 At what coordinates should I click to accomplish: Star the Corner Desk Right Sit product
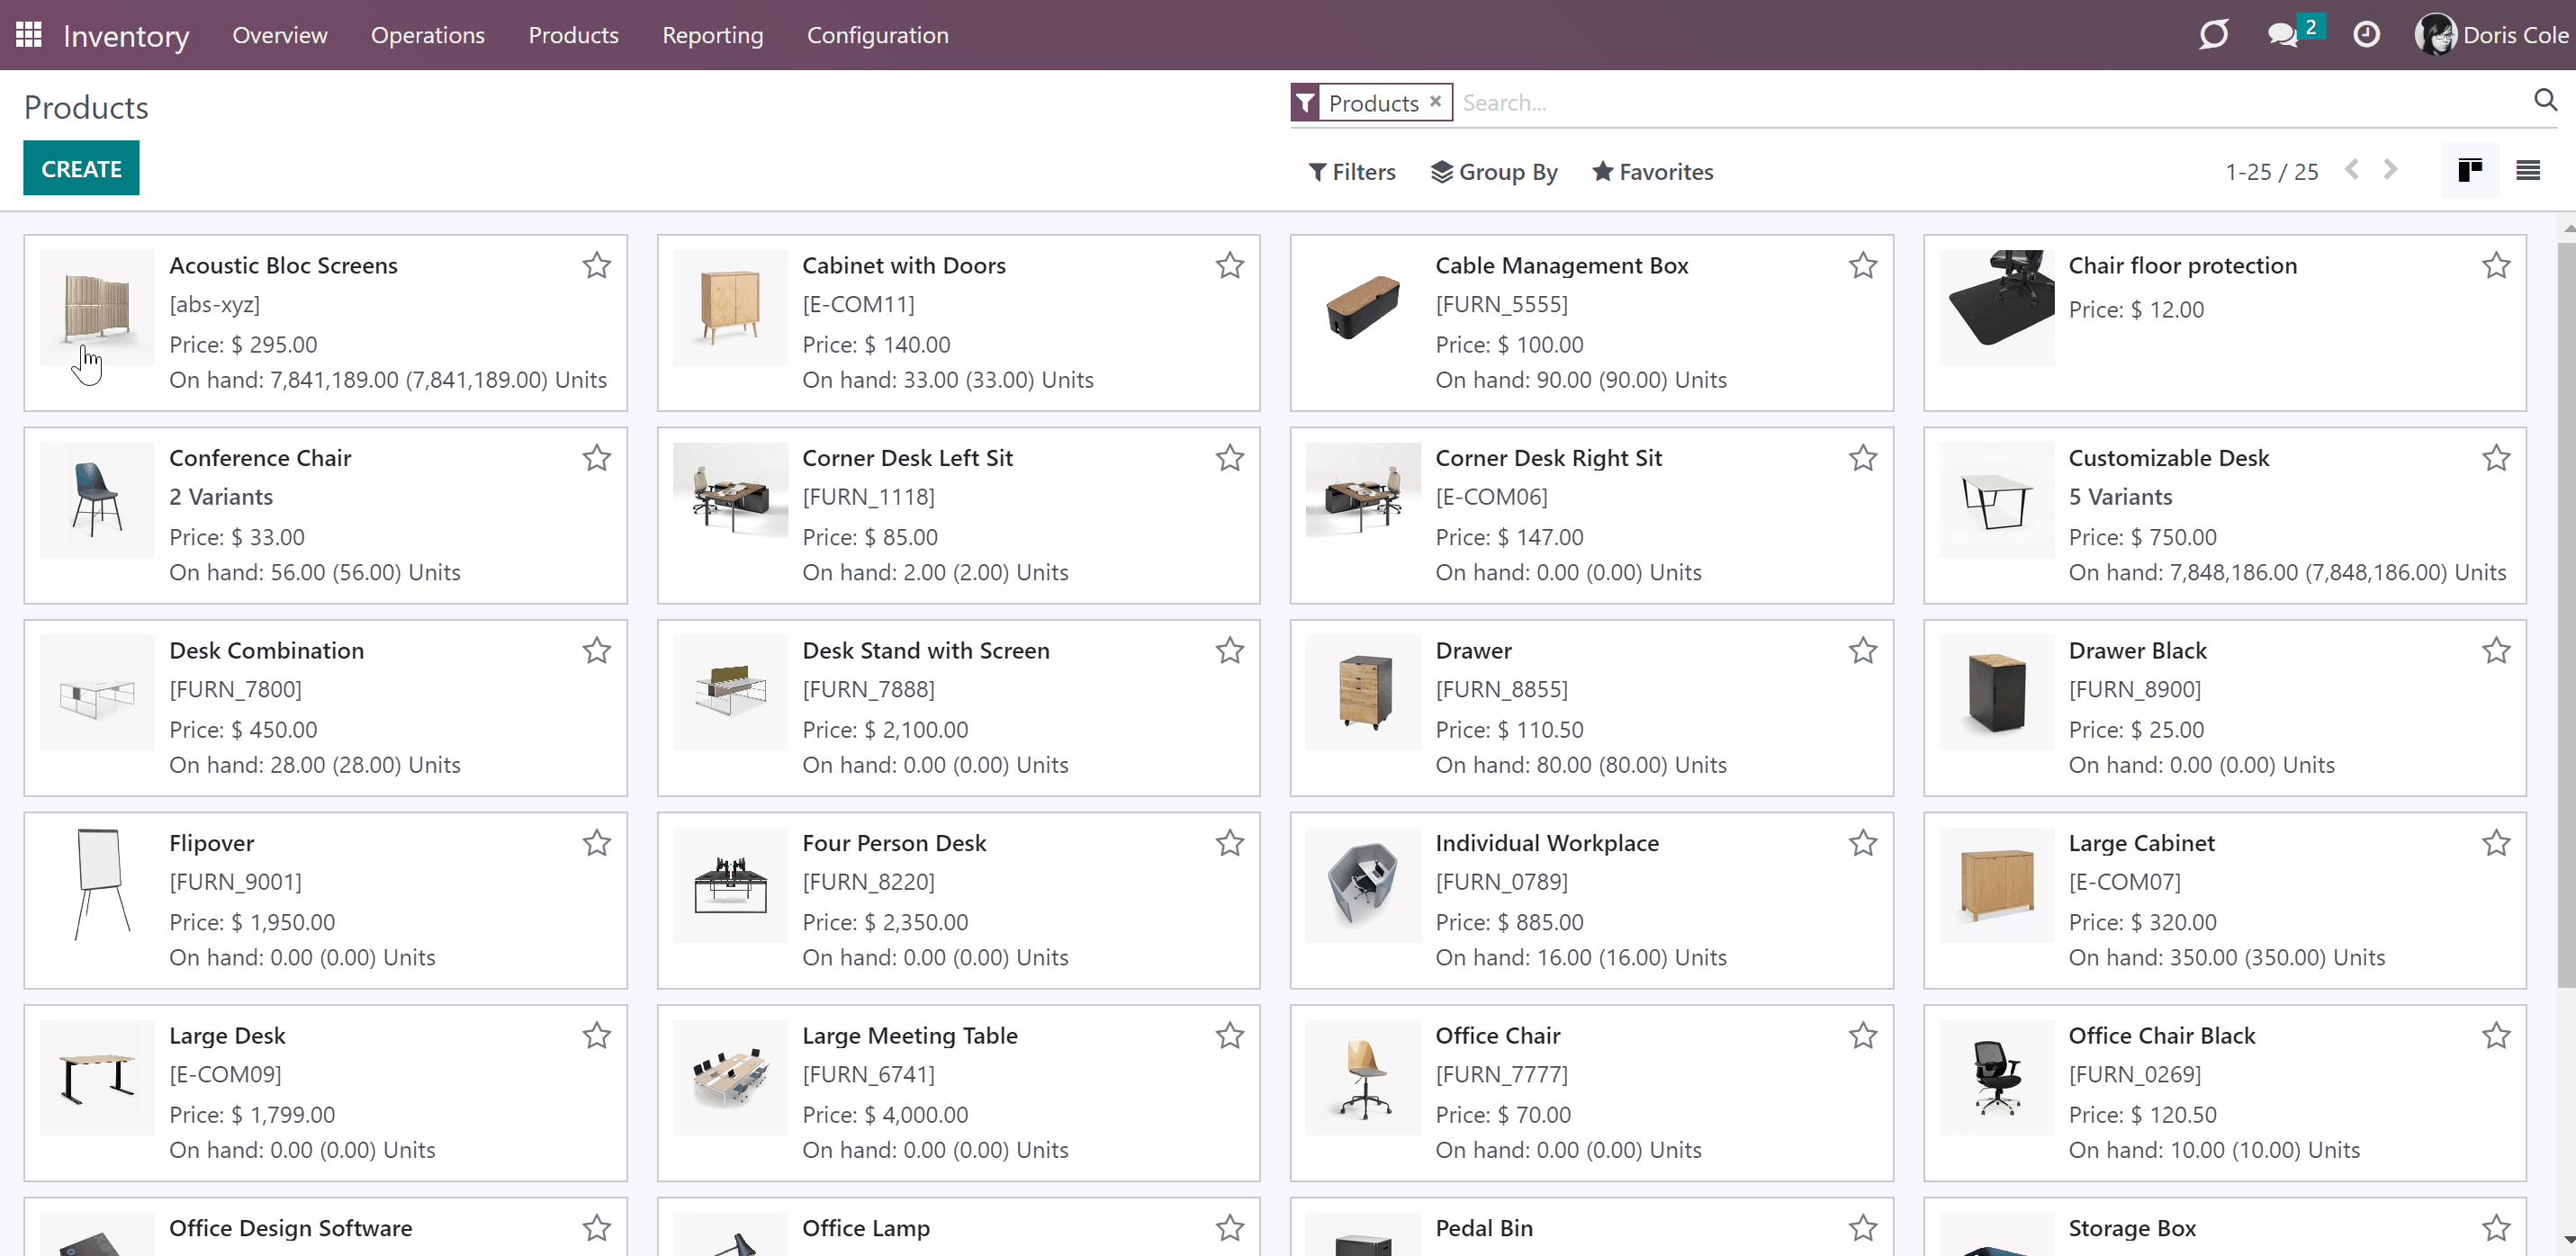coord(1863,458)
